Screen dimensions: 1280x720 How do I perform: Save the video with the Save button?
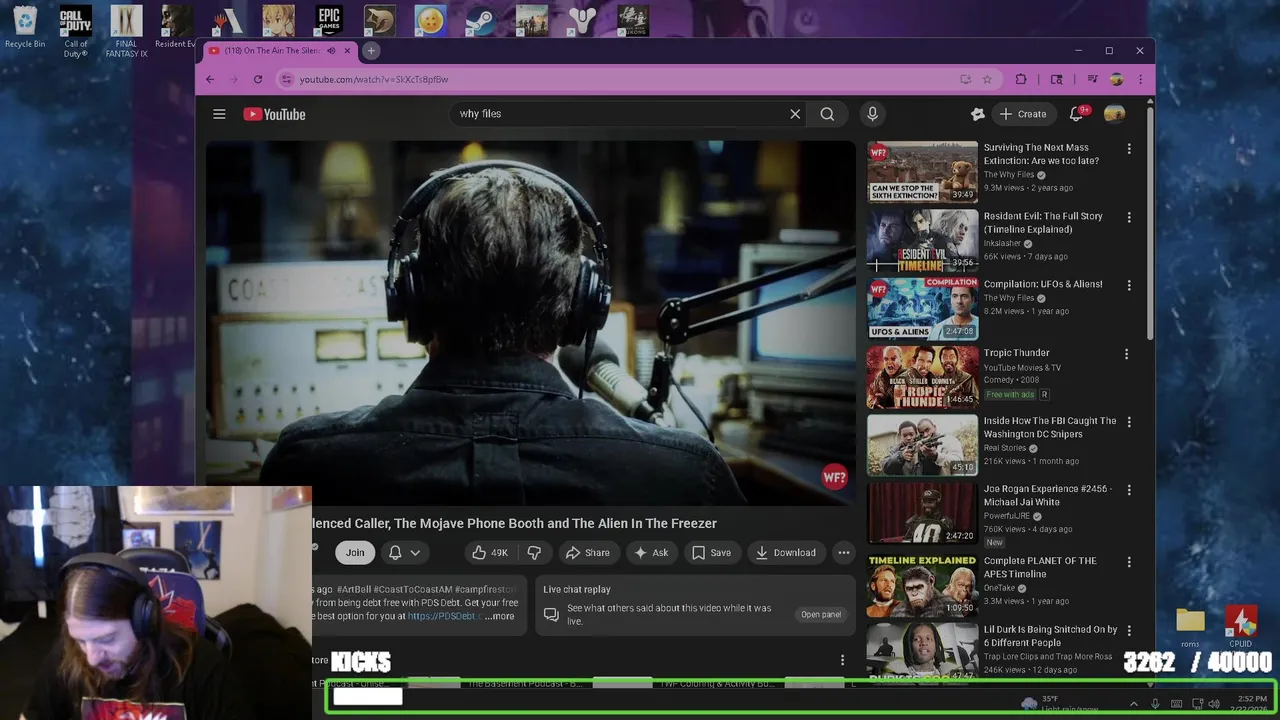coord(711,552)
